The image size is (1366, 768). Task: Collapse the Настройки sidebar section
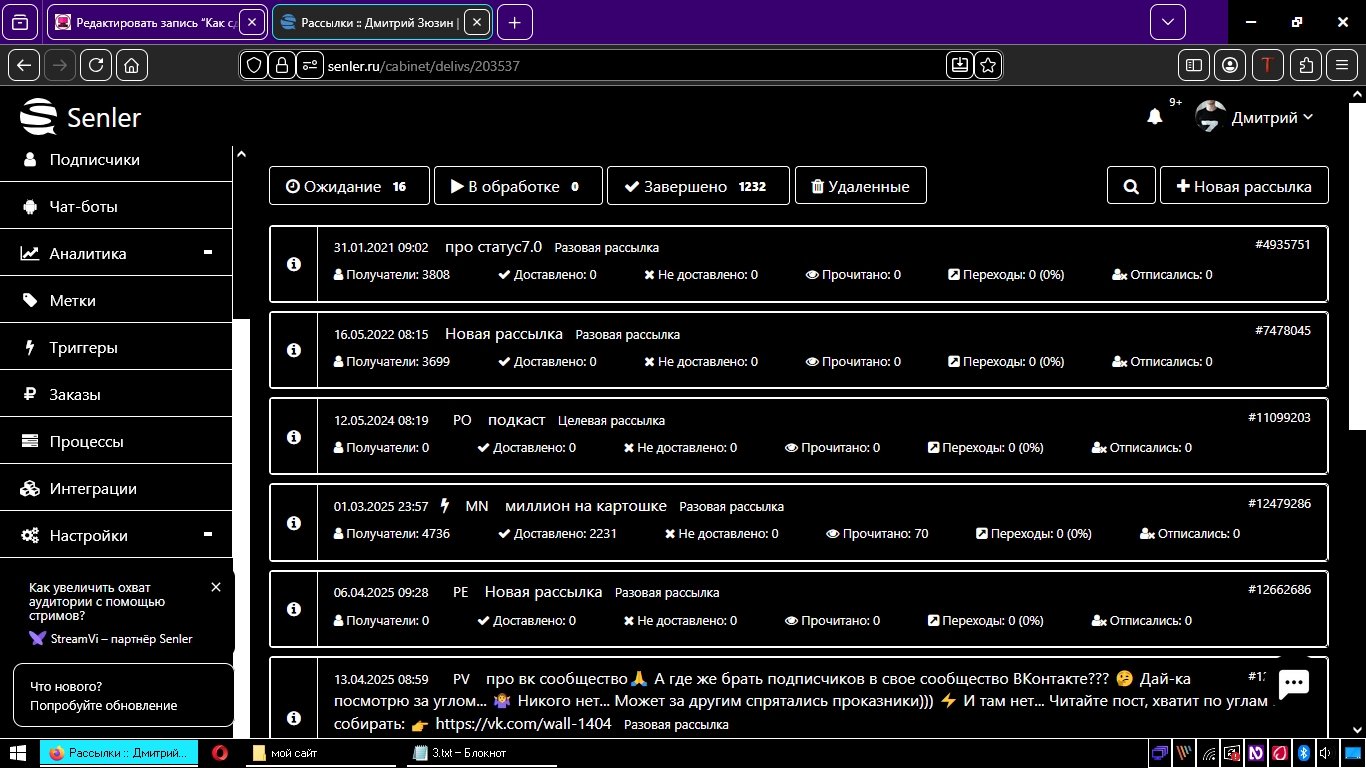tap(208, 535)
